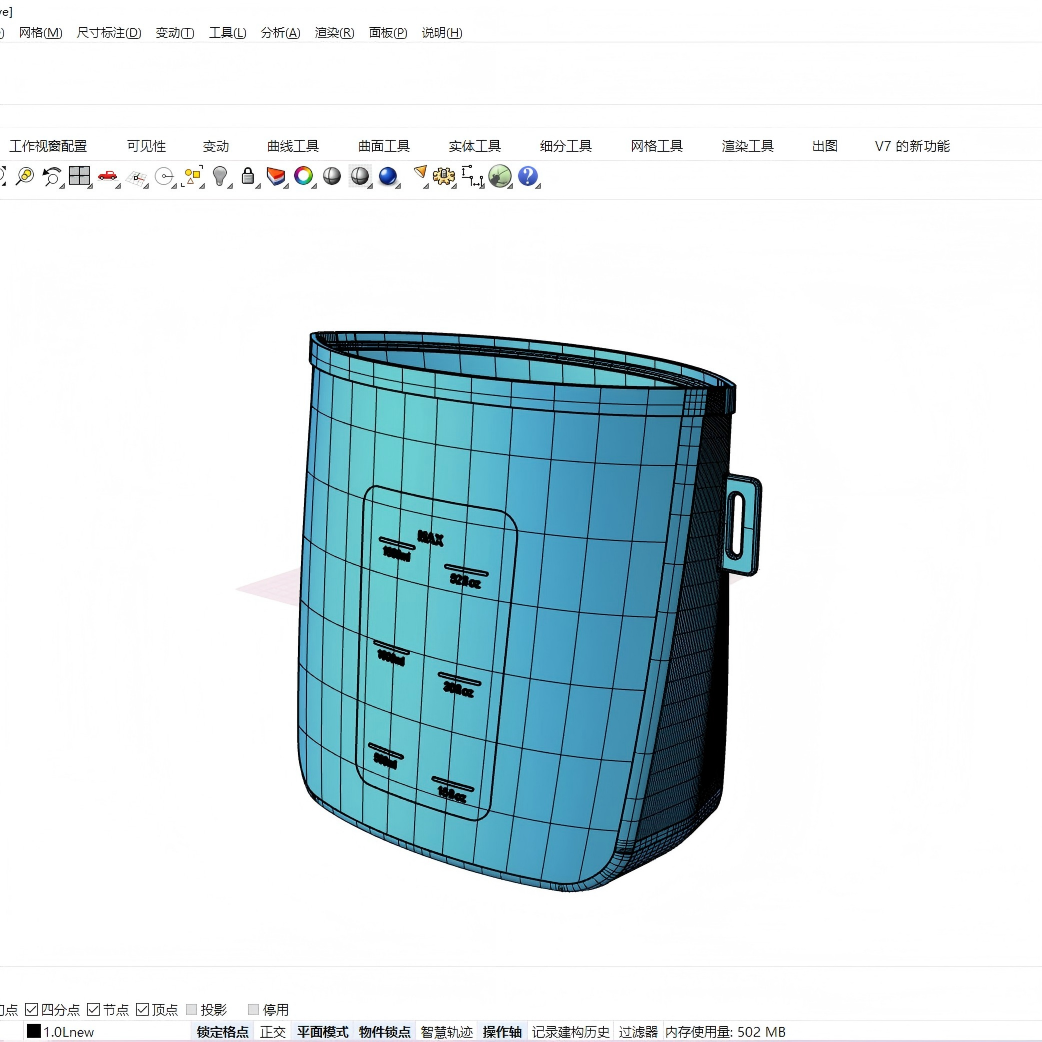Open the 分析(A) menu
This screenshot has width=1042, height=1042.
(x=280, y=33)
